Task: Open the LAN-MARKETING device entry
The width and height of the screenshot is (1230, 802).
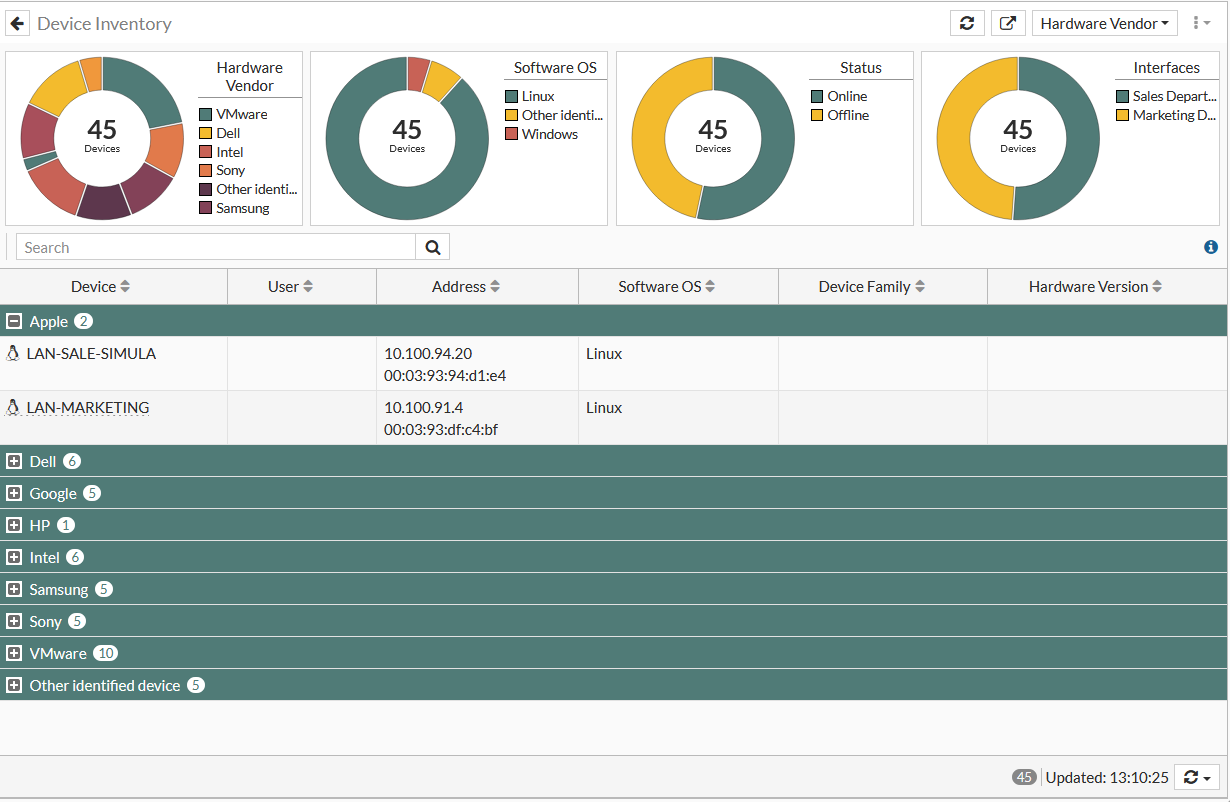Action: point(88,408)
